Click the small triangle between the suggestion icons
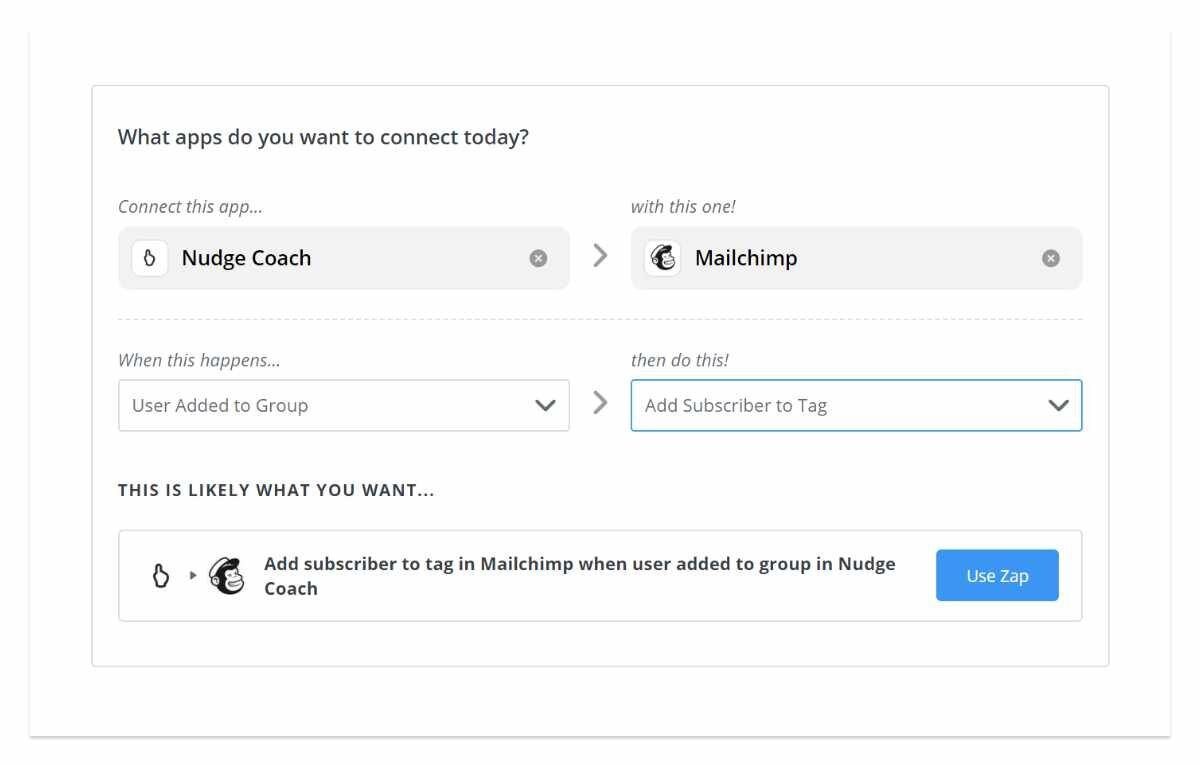This screenshot has width=1200, height=766. pos(193,576)
